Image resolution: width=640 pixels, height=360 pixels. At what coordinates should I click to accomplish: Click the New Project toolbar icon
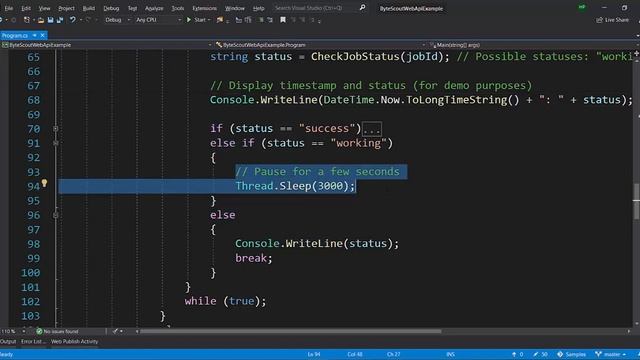27,20
